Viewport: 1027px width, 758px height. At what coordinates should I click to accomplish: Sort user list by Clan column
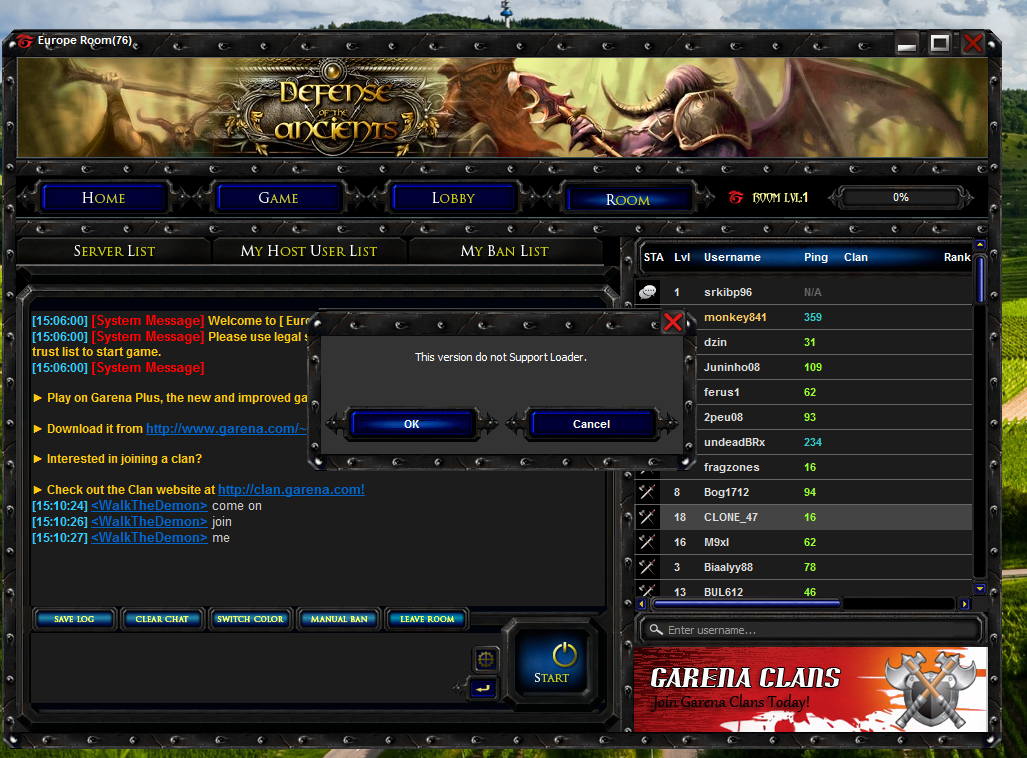click(855, 257)
